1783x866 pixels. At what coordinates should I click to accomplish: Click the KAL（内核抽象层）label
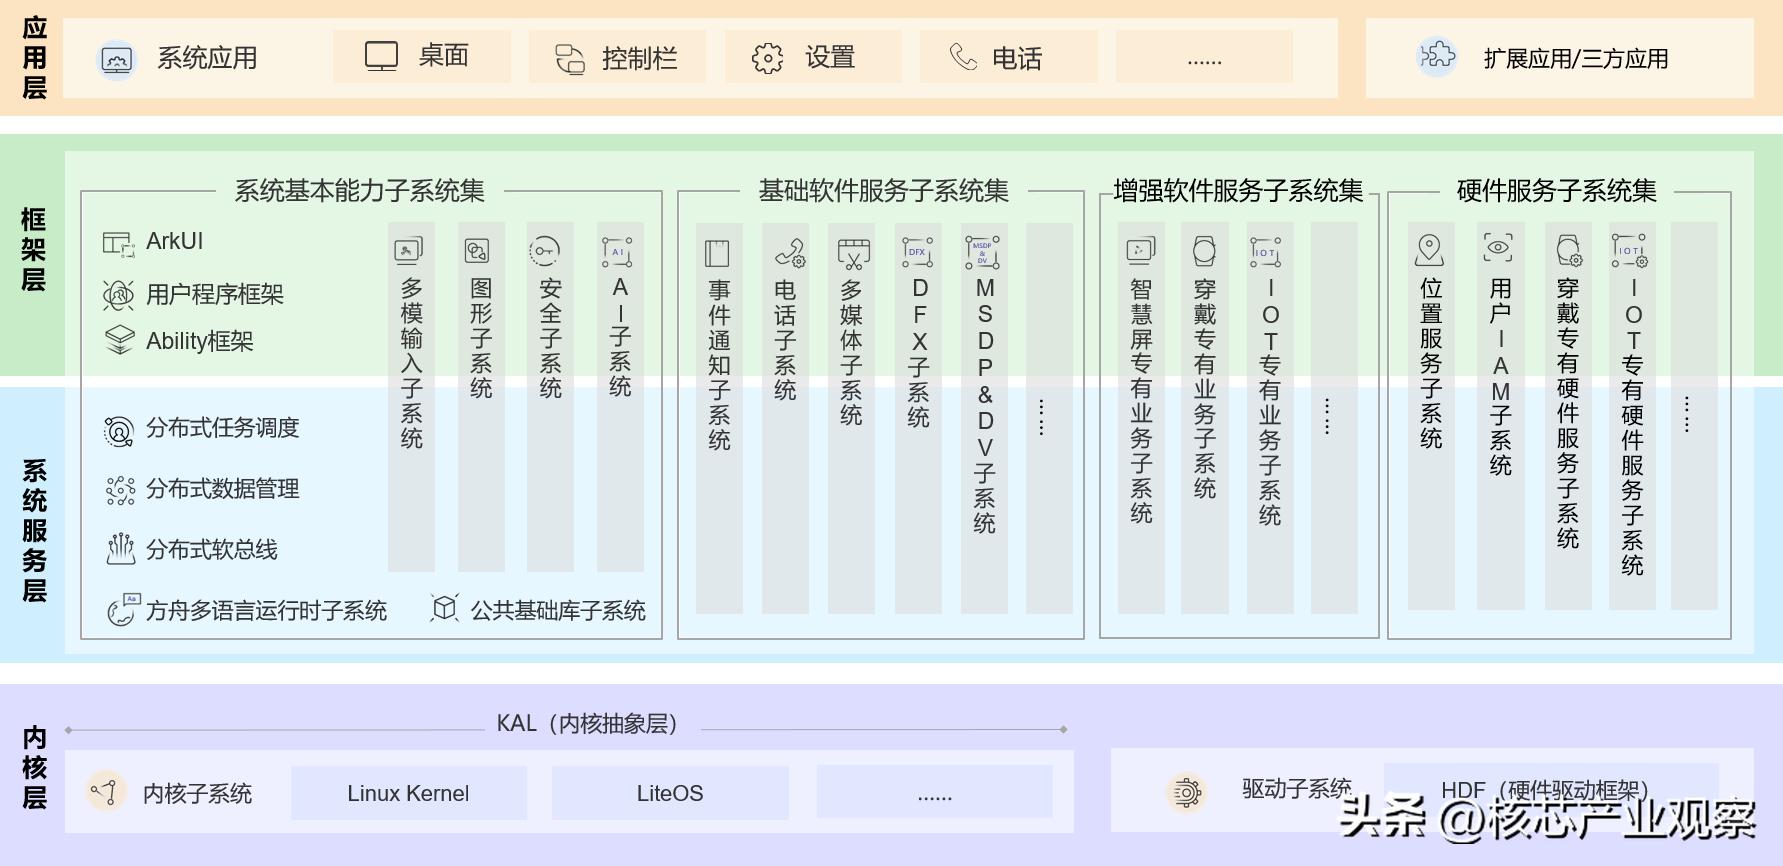coord(589,724)
